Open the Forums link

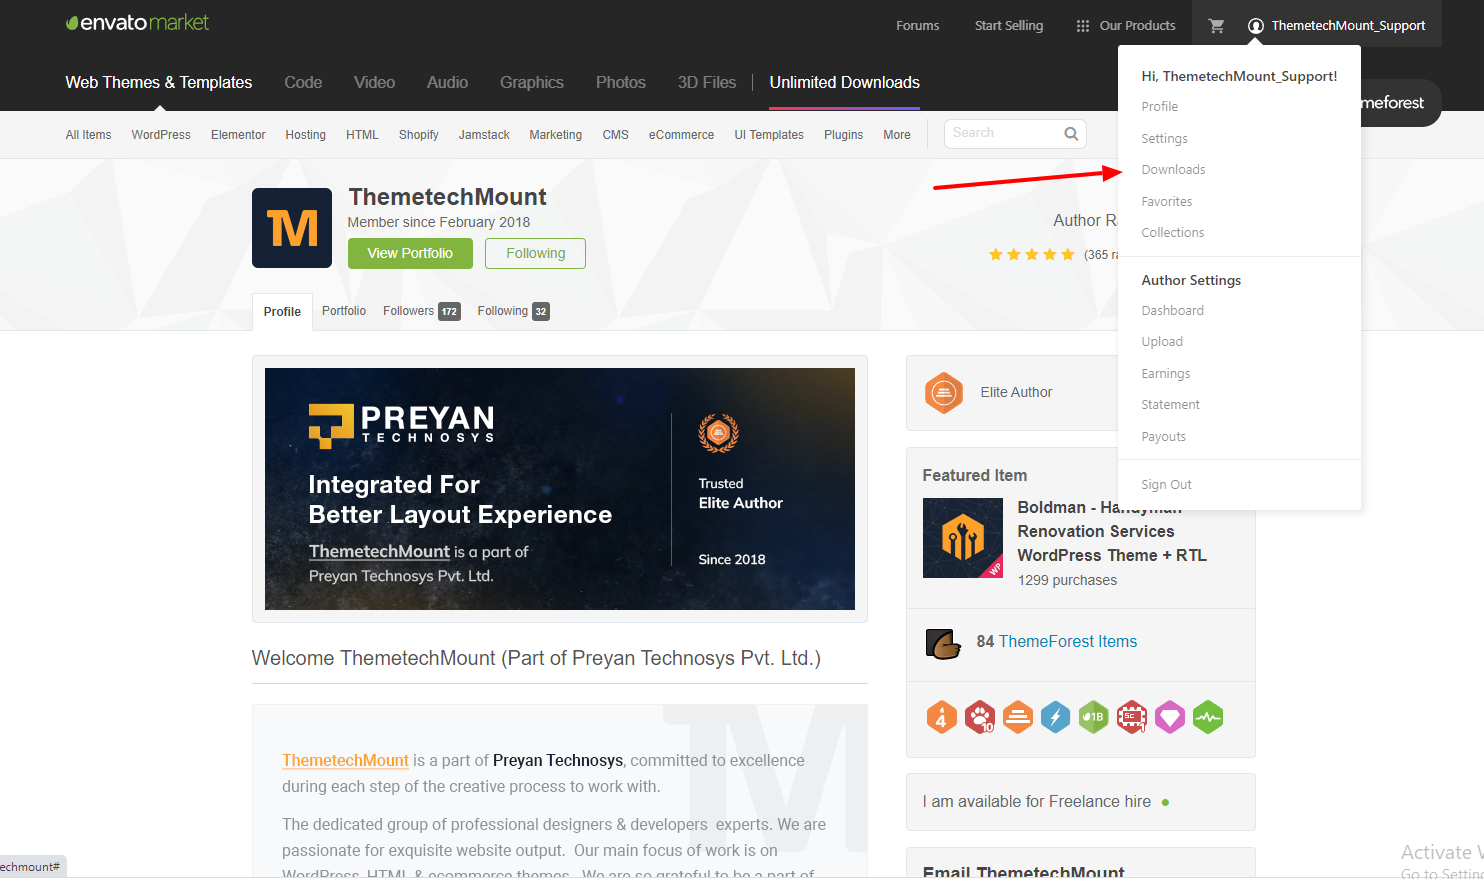pyautogui.click(x=918, y=26)
